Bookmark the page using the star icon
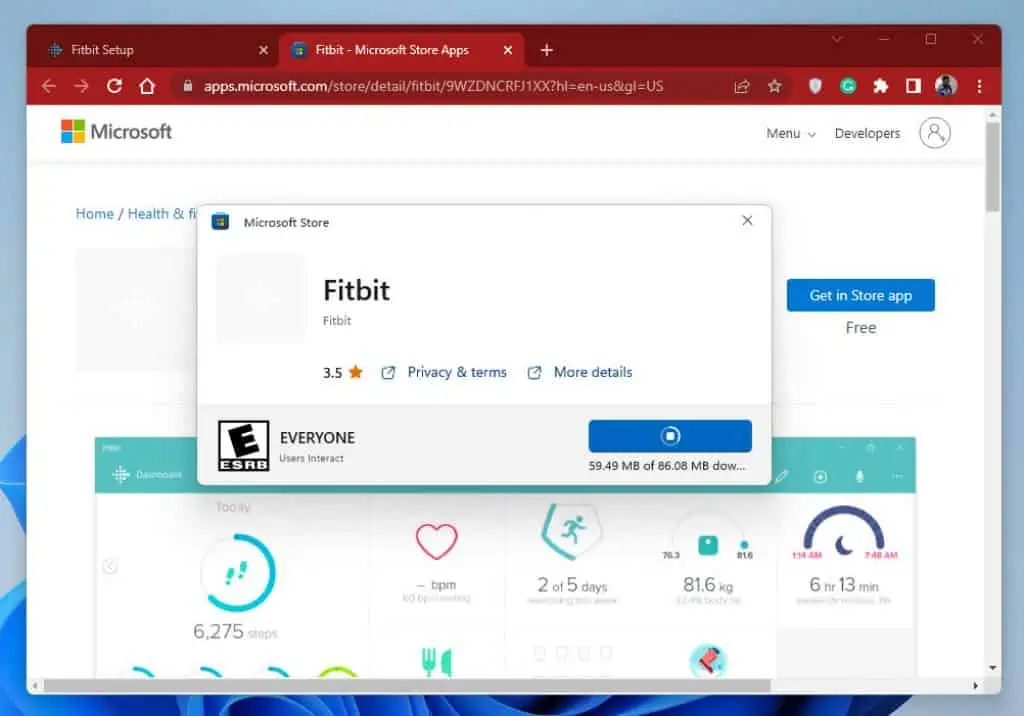The width and height of the screenshot is (1024, 716). 775,86
